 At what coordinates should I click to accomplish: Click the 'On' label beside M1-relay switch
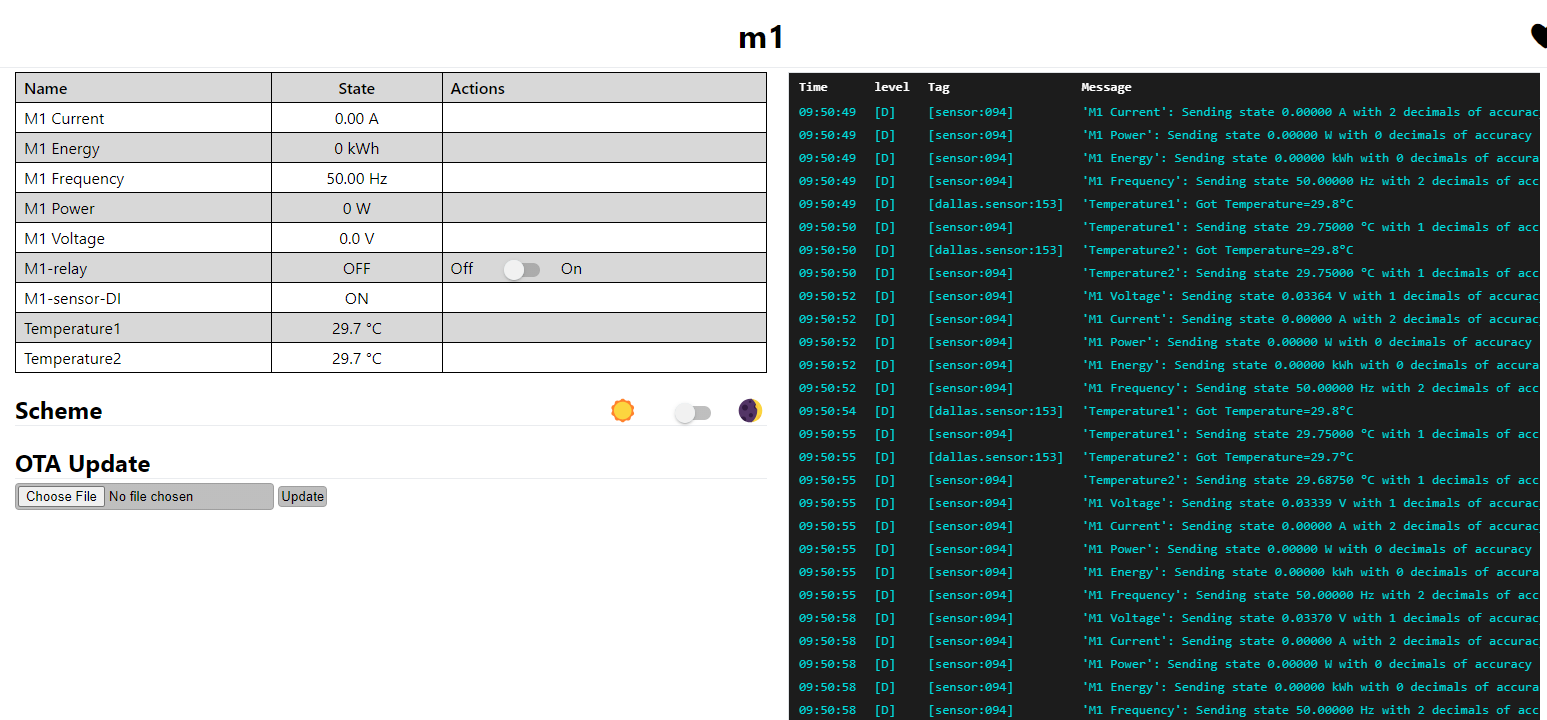pyautogui.click(x=571, y=269)
